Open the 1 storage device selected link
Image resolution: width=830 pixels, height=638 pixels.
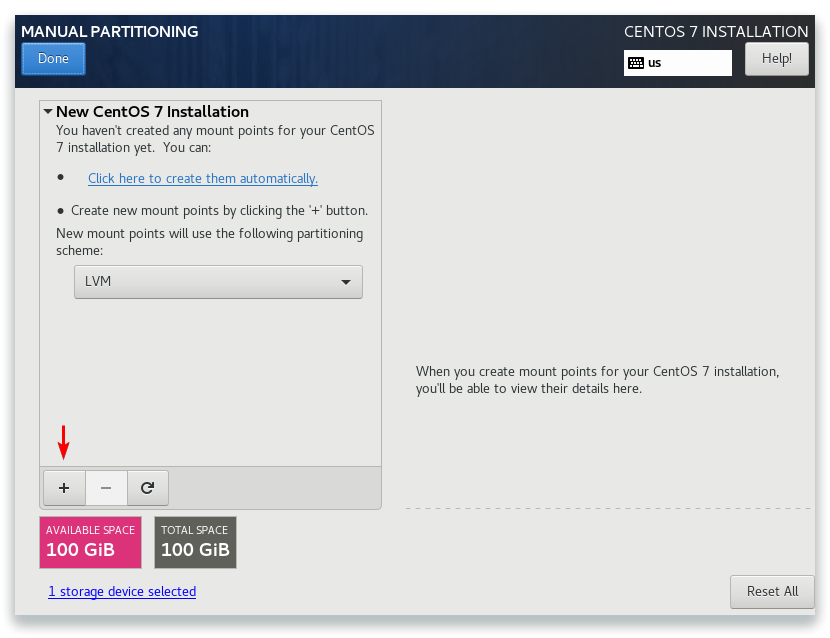(x=122, y=591)
